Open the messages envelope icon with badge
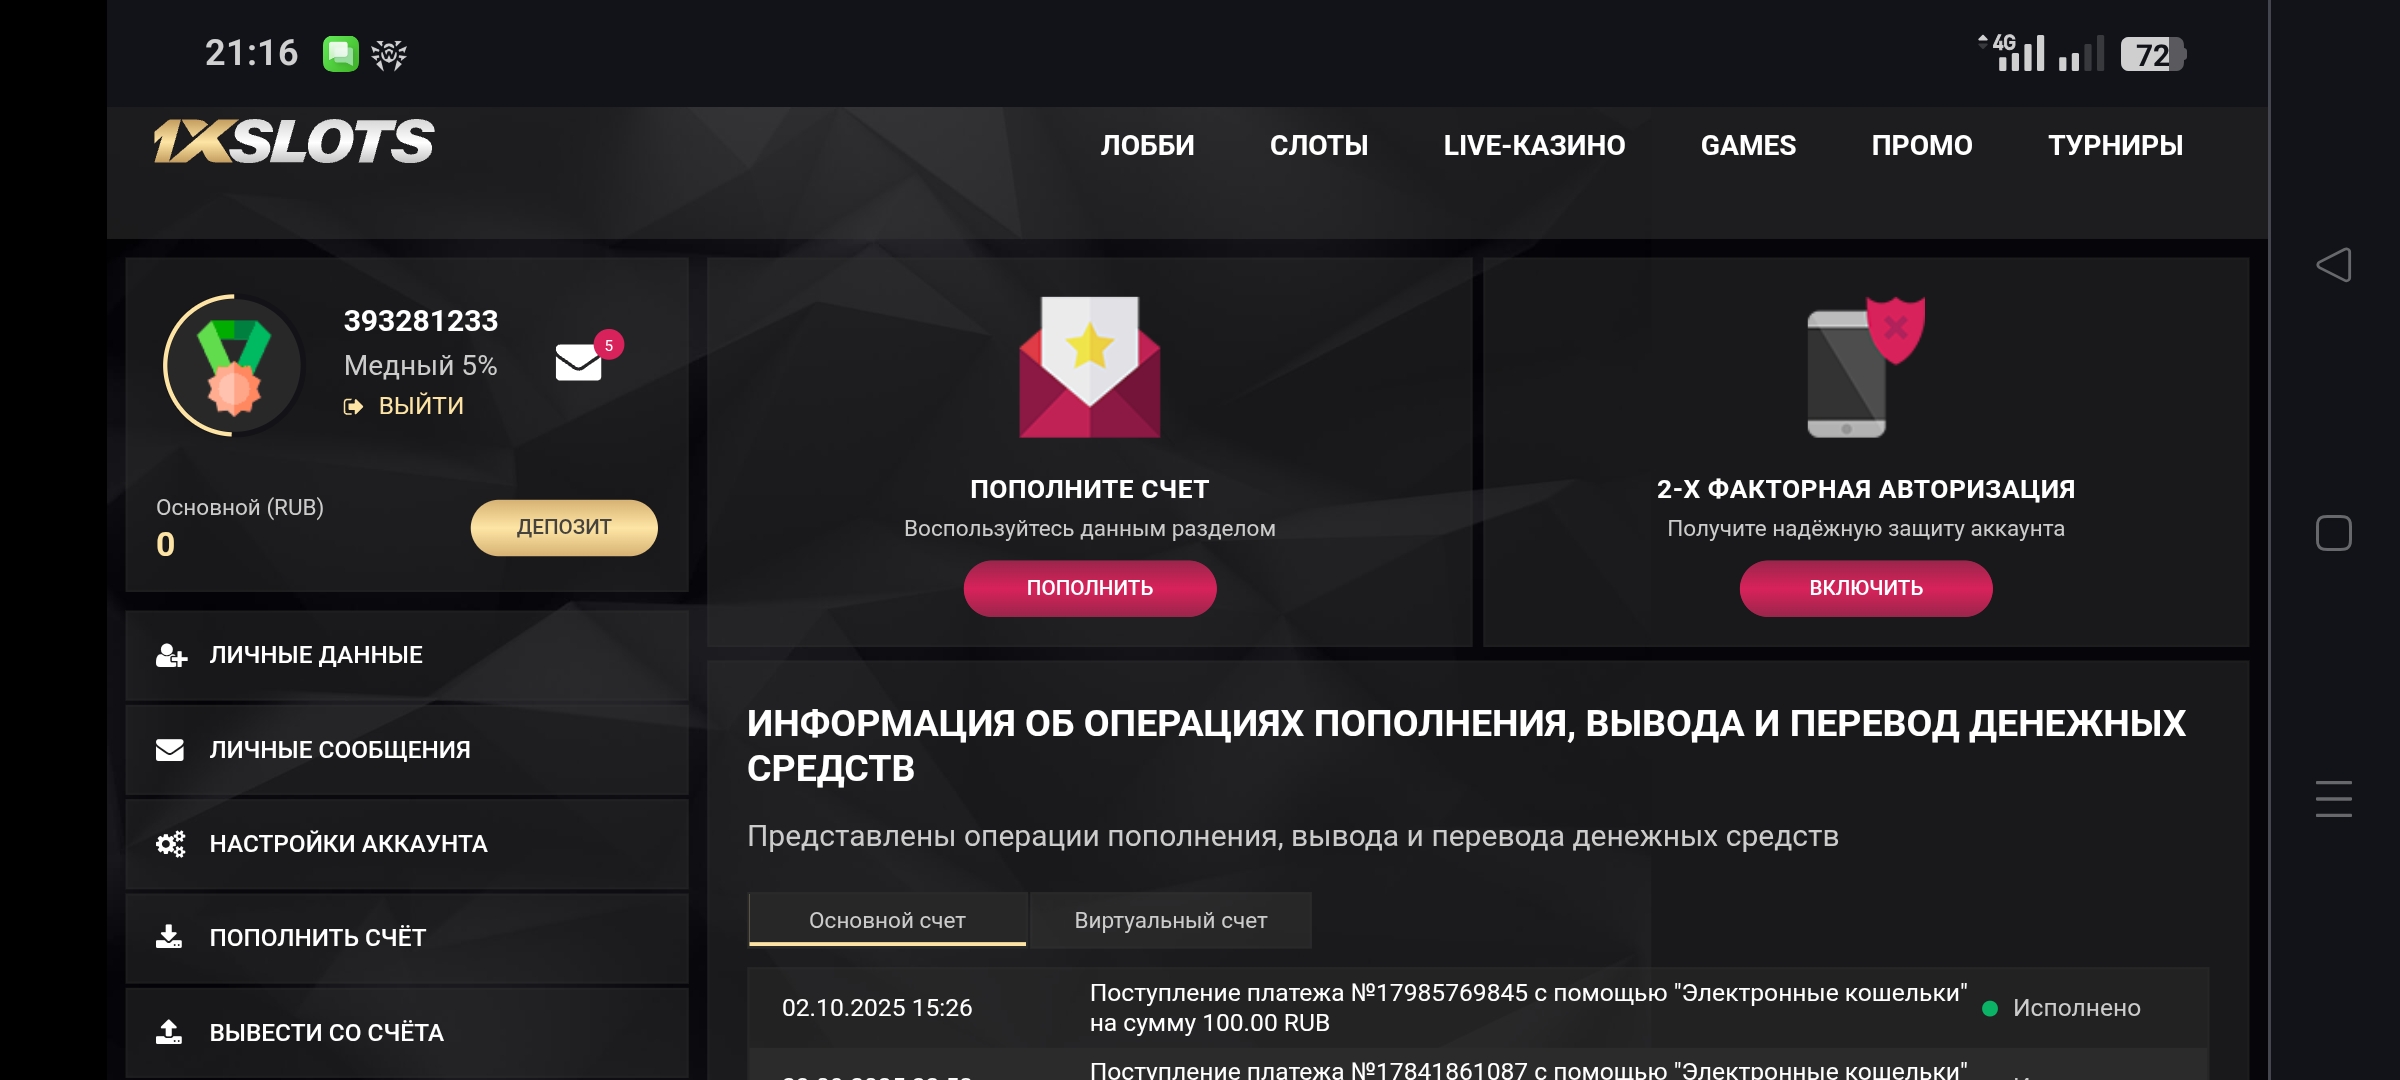 point(580,362)
